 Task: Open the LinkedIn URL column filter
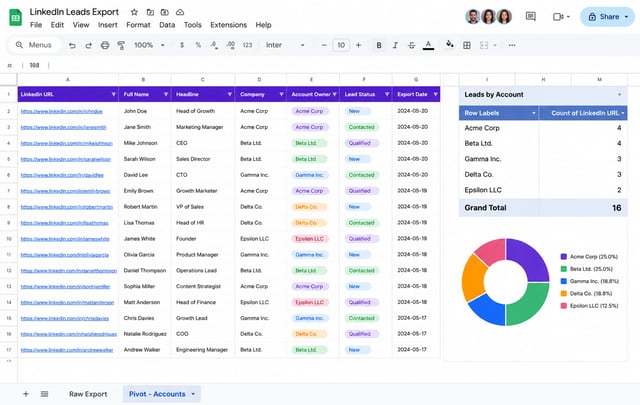point(113,94)
